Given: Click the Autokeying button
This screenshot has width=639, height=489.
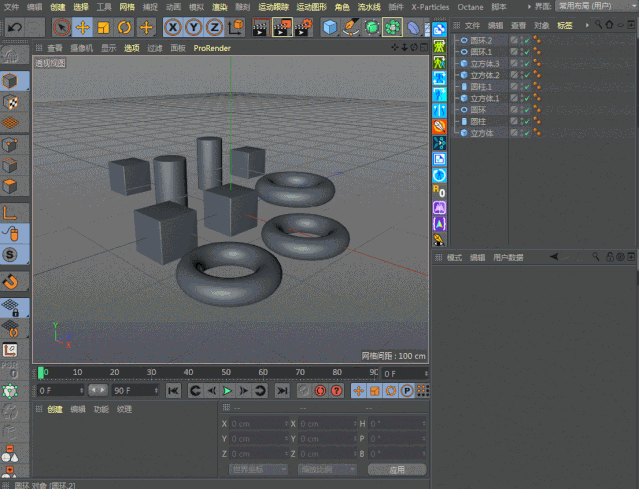Looking at the screenshot, I should point(320,391).
